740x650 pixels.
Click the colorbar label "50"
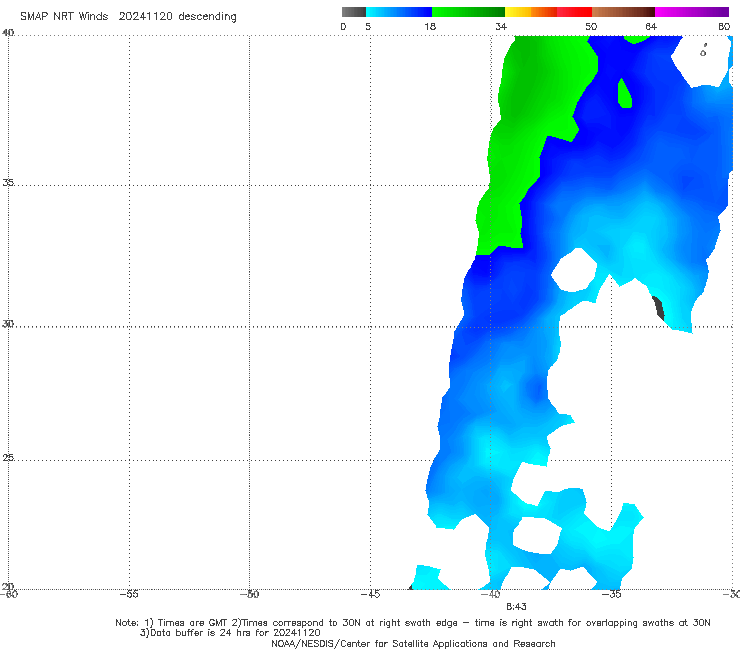[591, 26]
